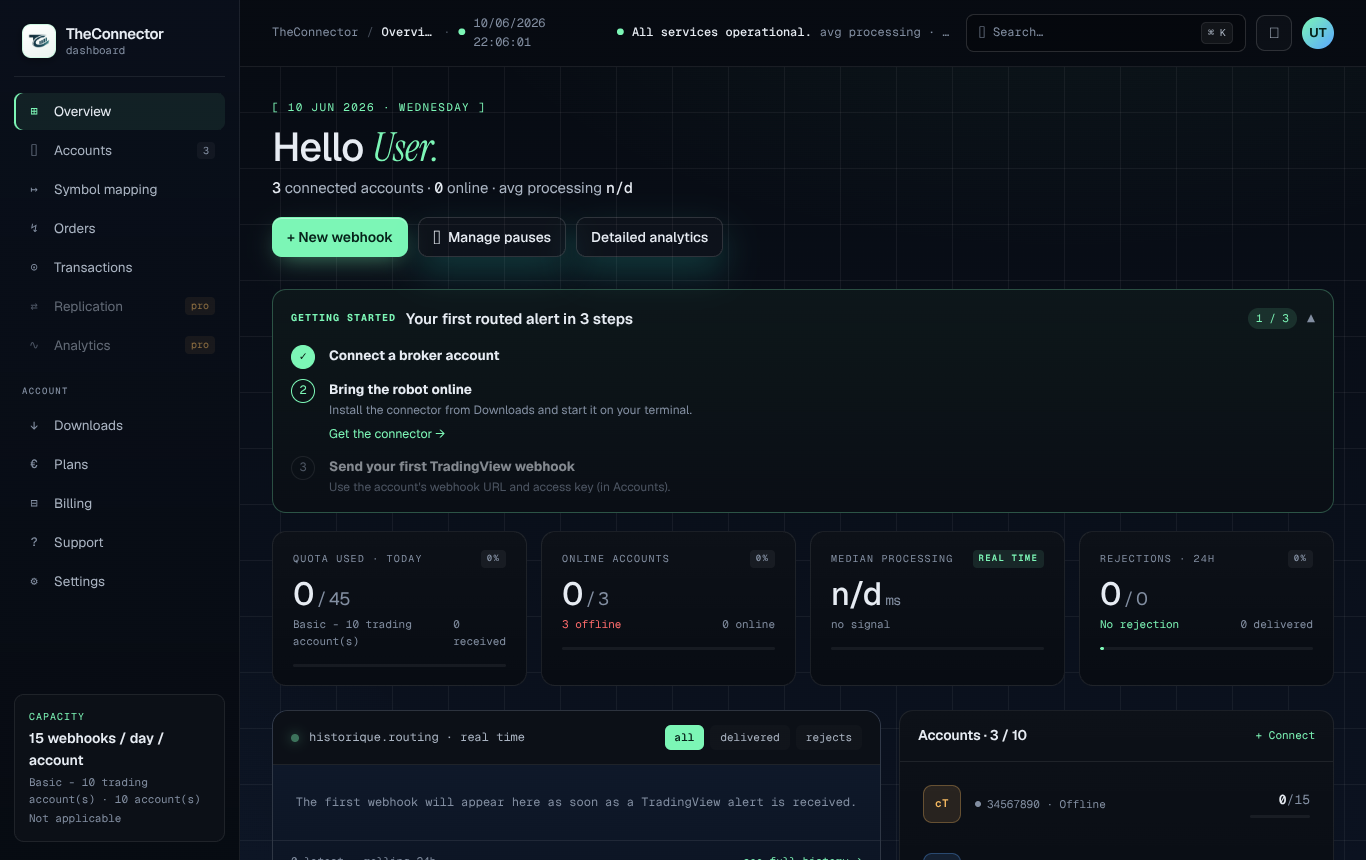Click the Settings gear icon
Viewport: 1366px width, 860px height.
coord(34,581)
